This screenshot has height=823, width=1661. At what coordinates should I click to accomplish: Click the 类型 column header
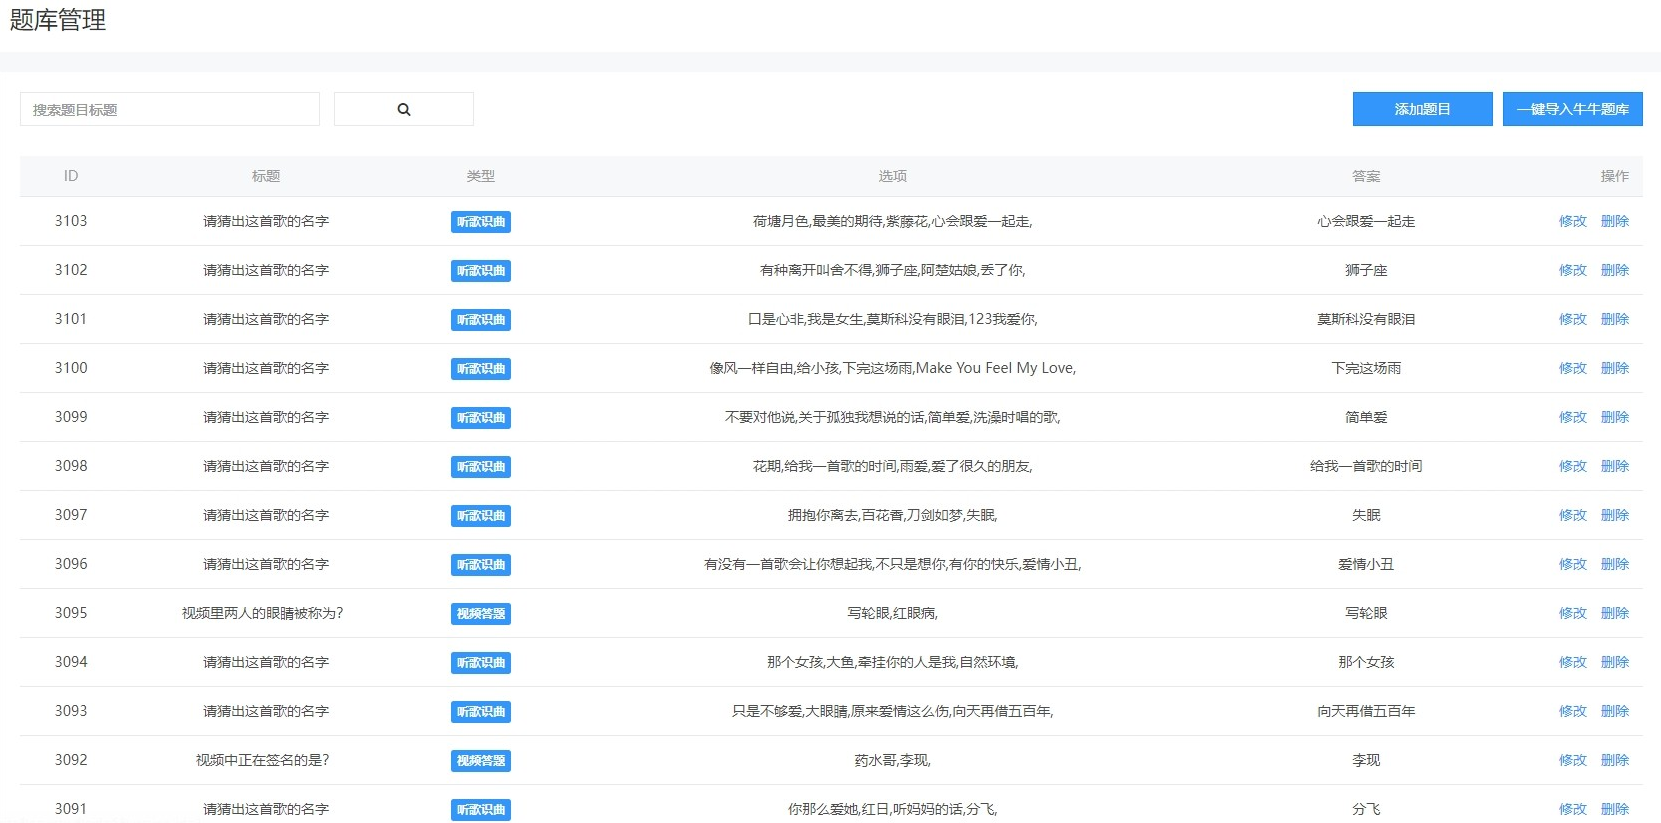481,176
